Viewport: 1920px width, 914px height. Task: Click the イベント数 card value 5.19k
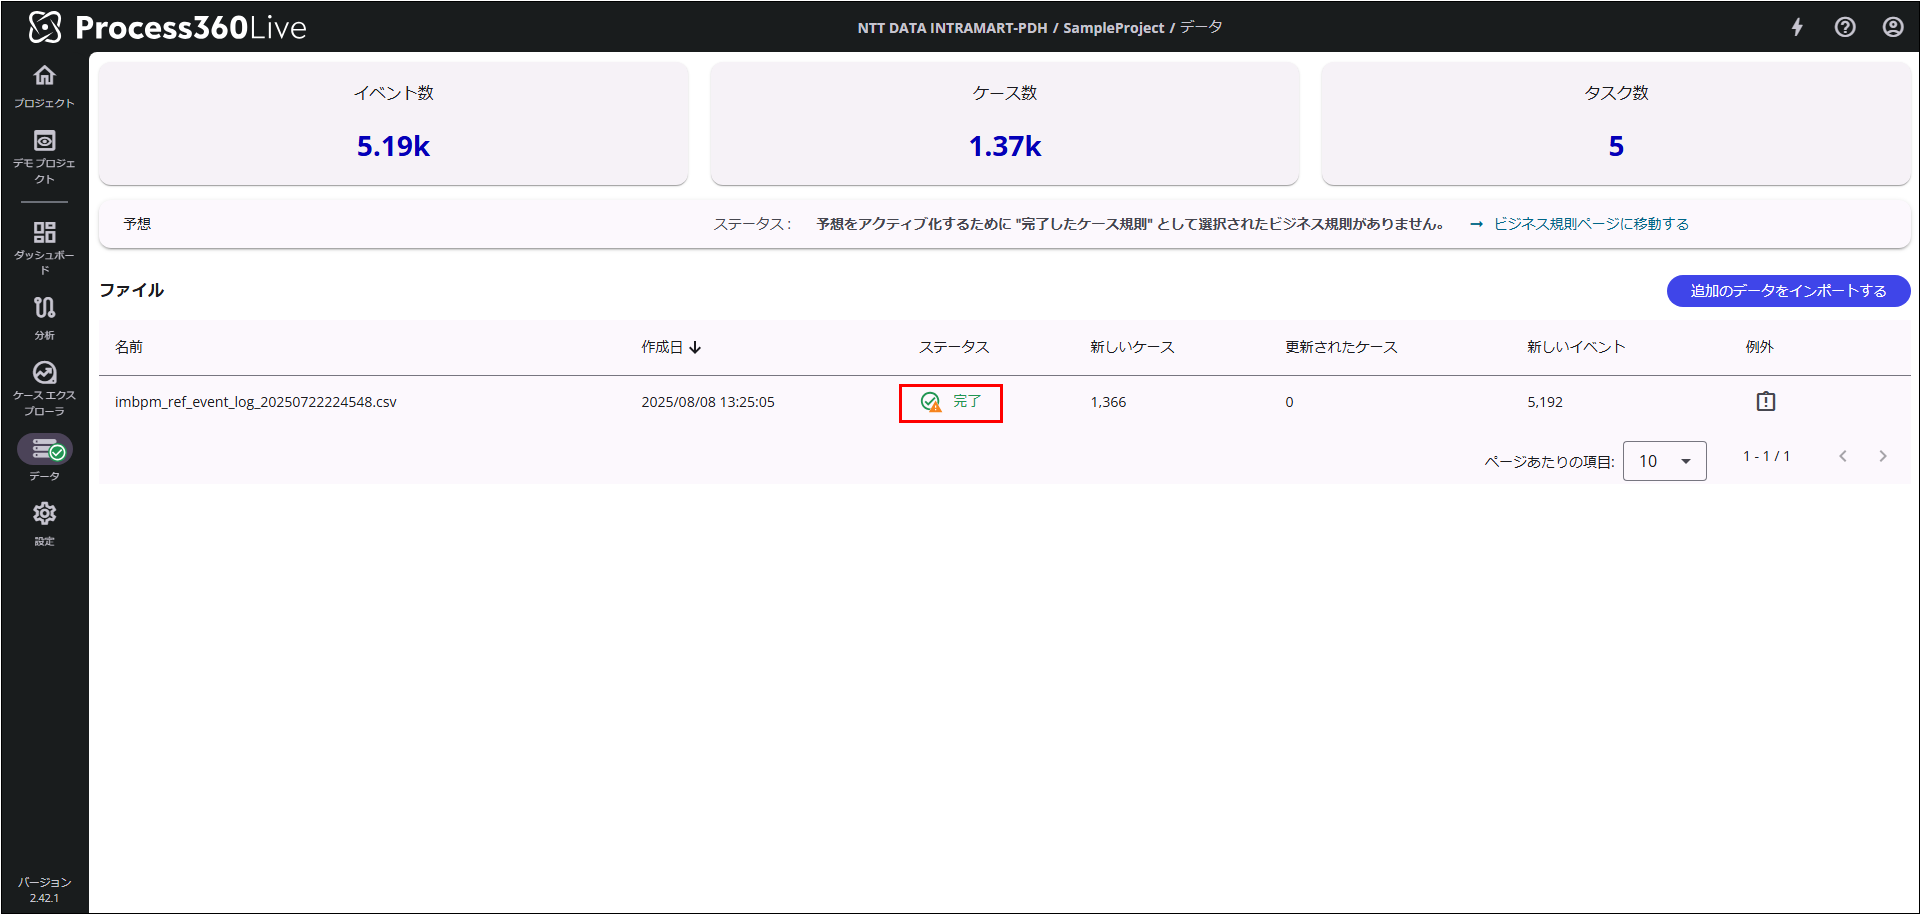[x=393, y=146]
